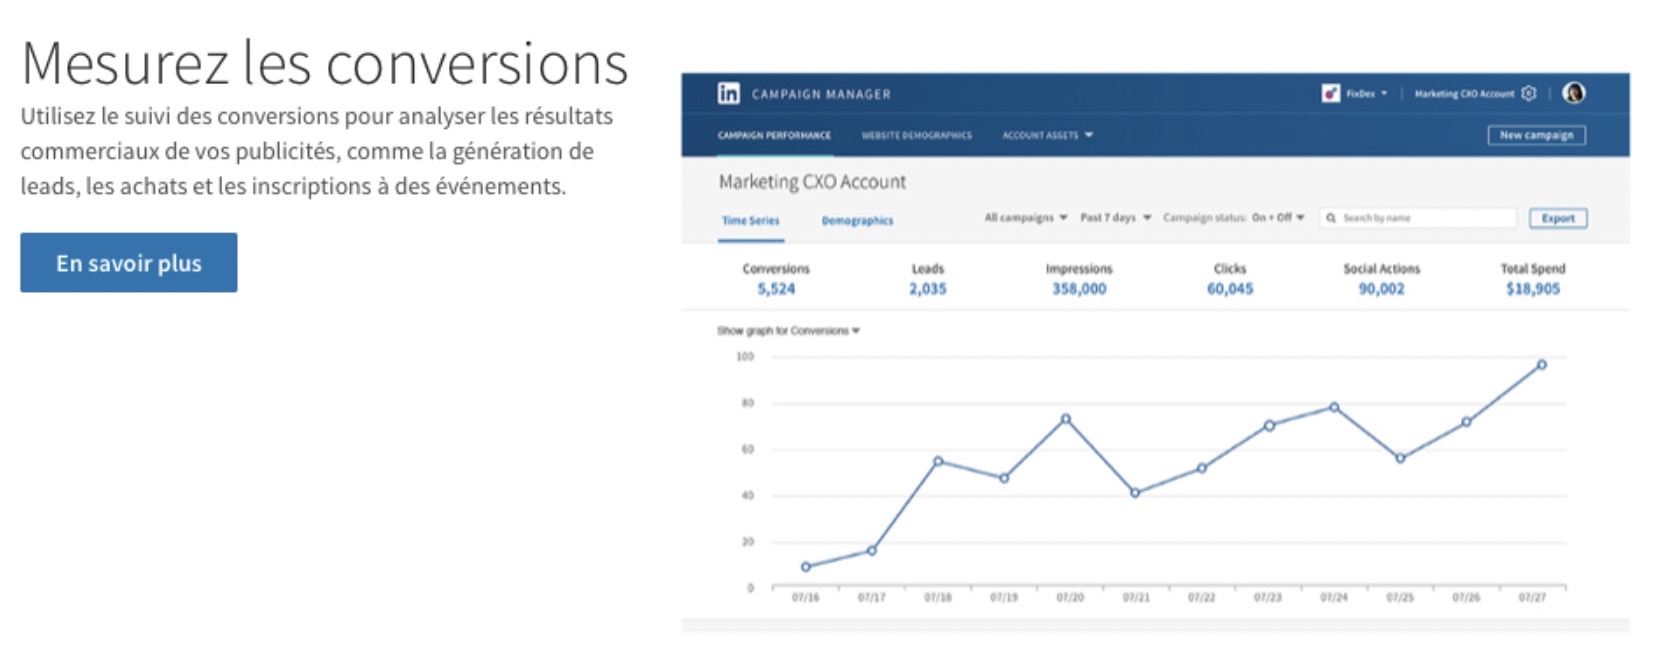
Task: Click the search magnifier icon
Action: coord(1331,218)
